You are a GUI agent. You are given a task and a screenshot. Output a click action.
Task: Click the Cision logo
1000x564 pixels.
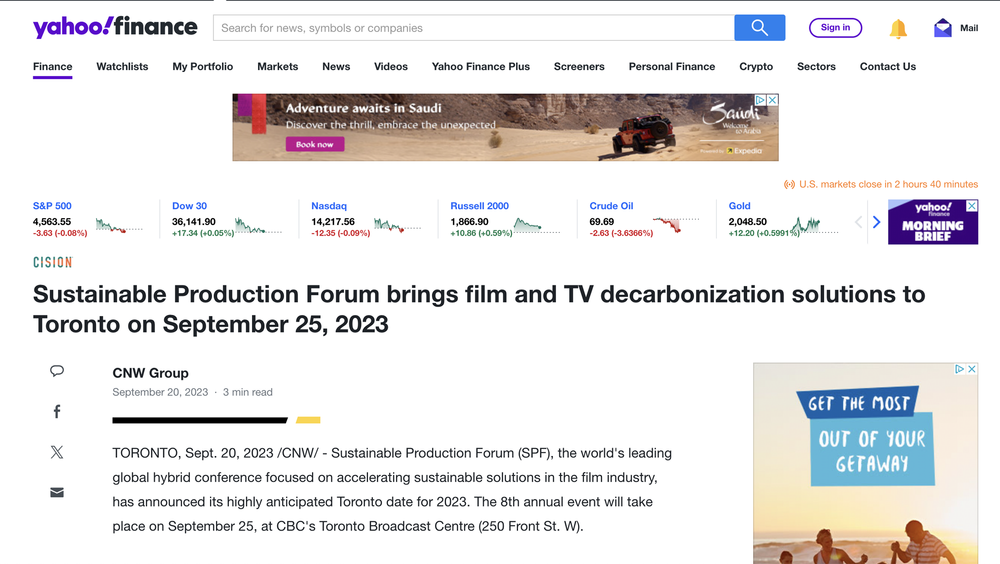tap(53, 262)
